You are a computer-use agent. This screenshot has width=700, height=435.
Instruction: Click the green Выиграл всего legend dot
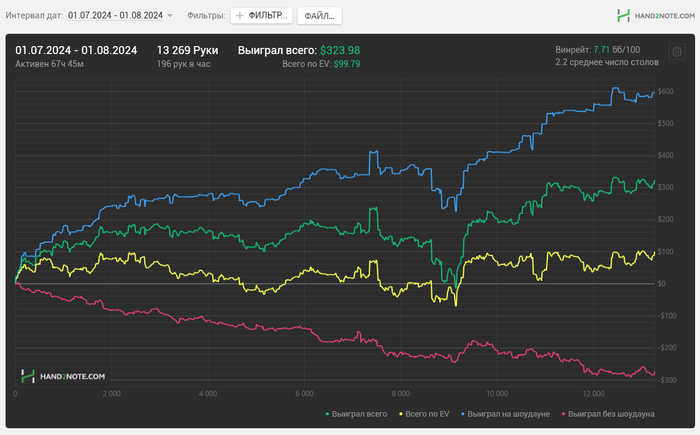[x=328, y=413]
